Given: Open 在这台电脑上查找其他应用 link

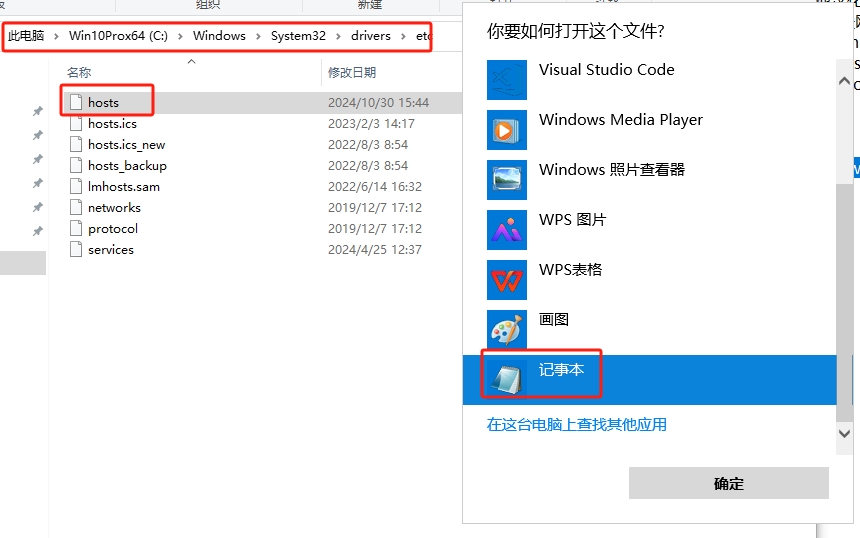Looking at the screenshot, I should pyautogui.click(x=576, y=424).
